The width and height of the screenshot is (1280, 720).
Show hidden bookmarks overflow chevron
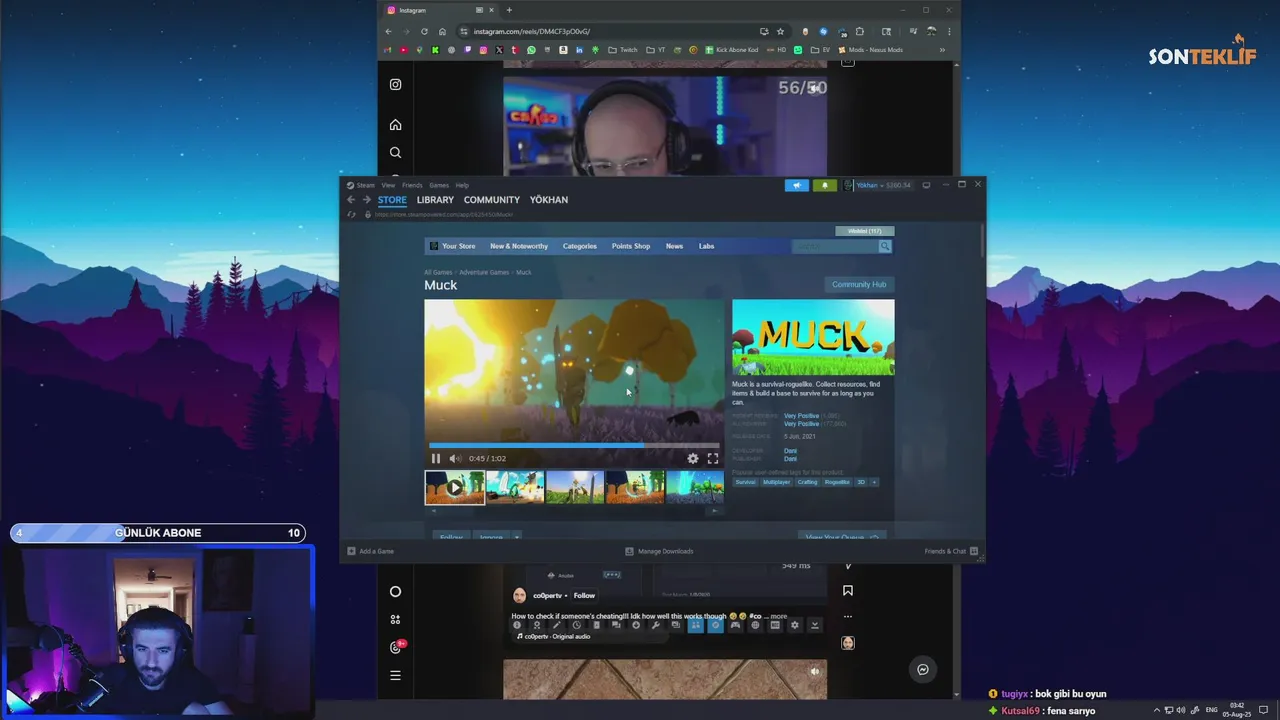(942, 50)
